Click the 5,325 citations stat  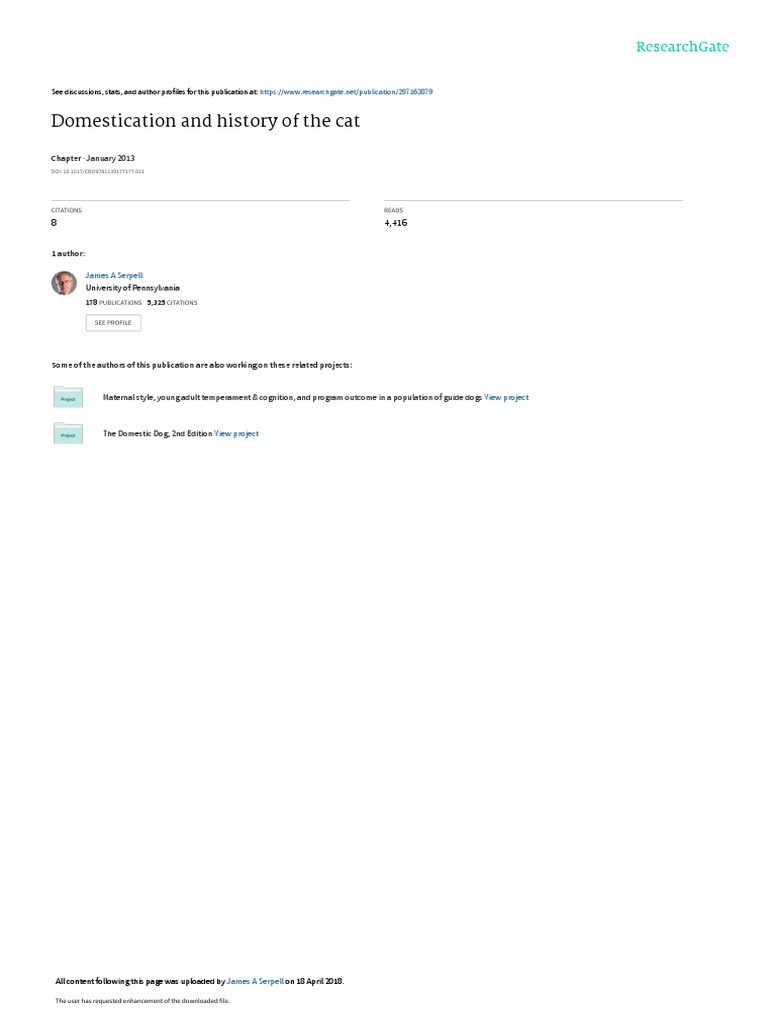coord(172,302)
